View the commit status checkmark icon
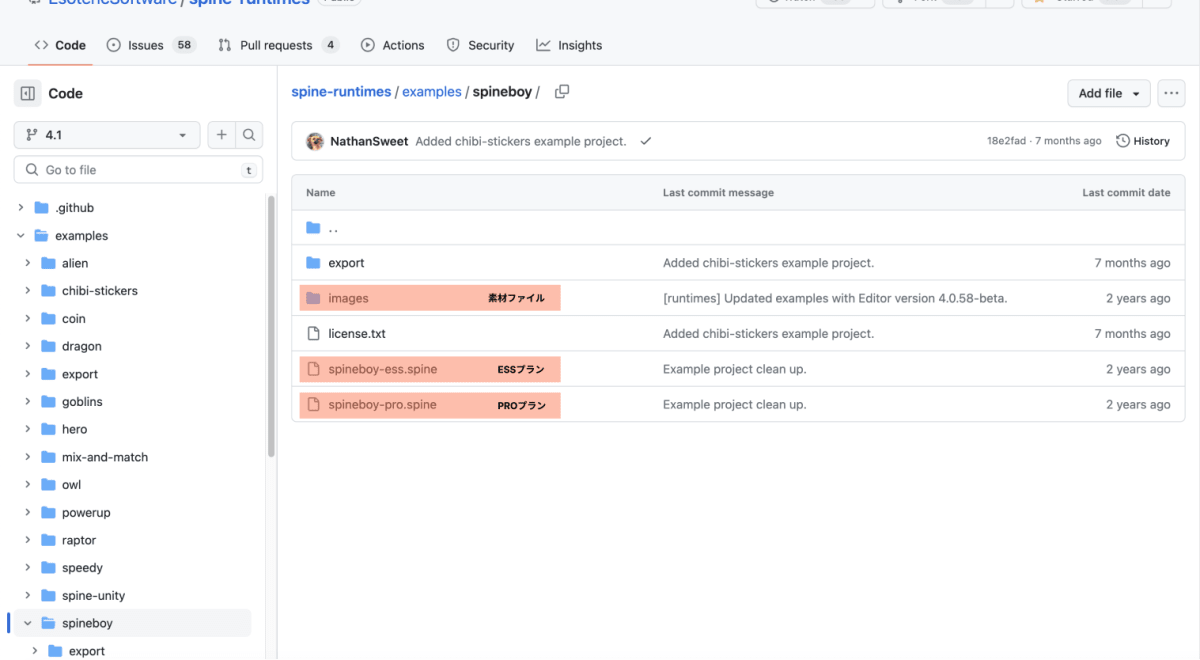Screen dimensions: 1200x660 [x=646, y=141]
